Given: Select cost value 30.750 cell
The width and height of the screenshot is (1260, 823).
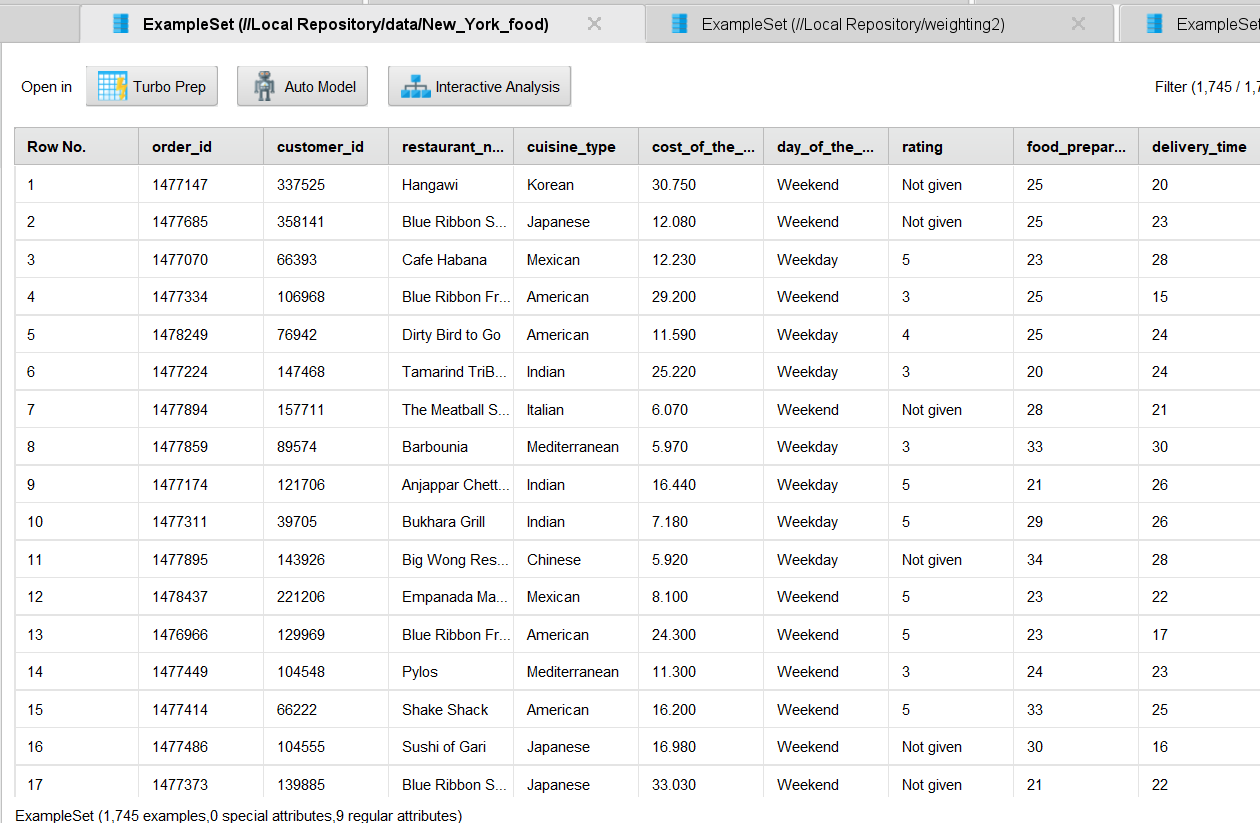Looking at the screenshot, I should (701, 185).
